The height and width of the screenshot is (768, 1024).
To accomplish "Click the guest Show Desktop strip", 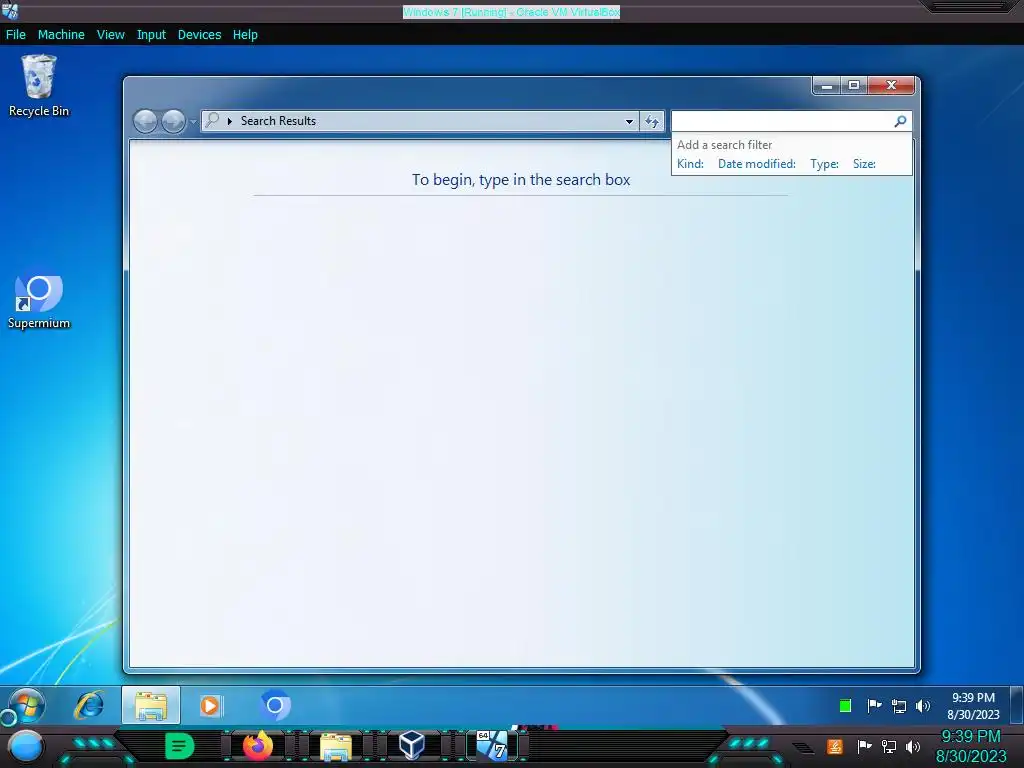I will tap(1016, 705).
